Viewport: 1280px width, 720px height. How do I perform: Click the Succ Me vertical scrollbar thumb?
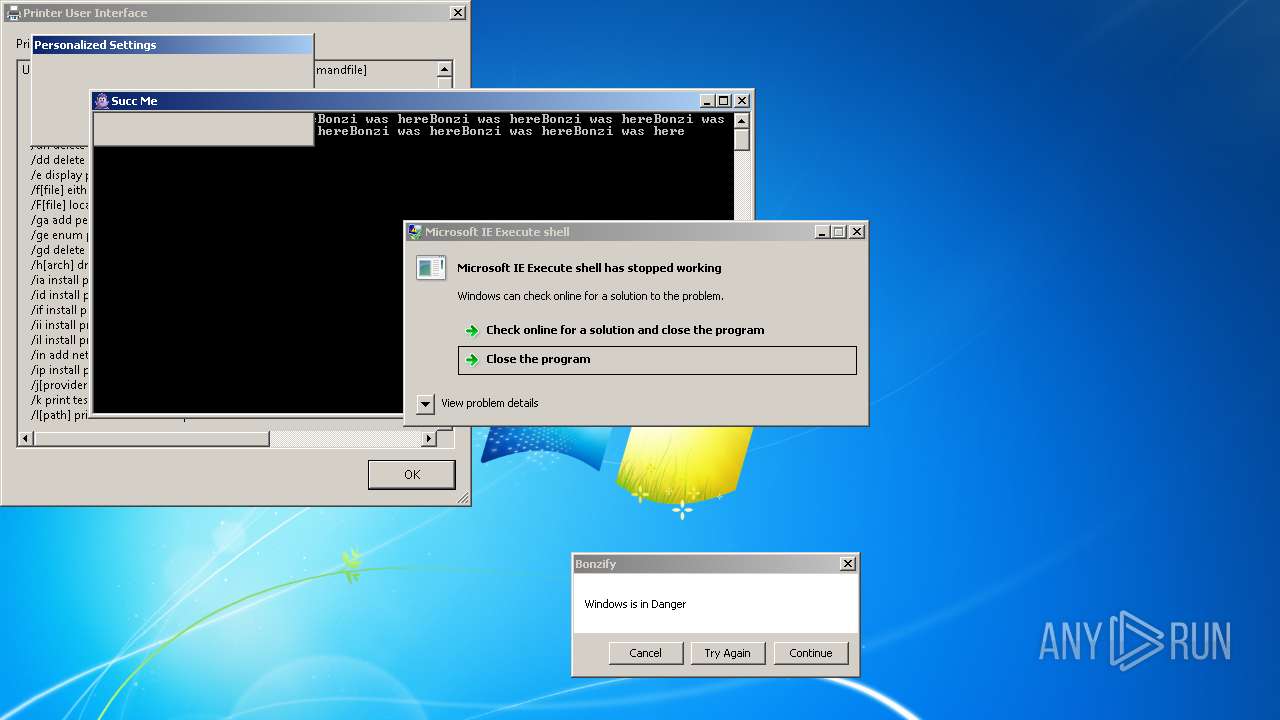coord(741,140)
